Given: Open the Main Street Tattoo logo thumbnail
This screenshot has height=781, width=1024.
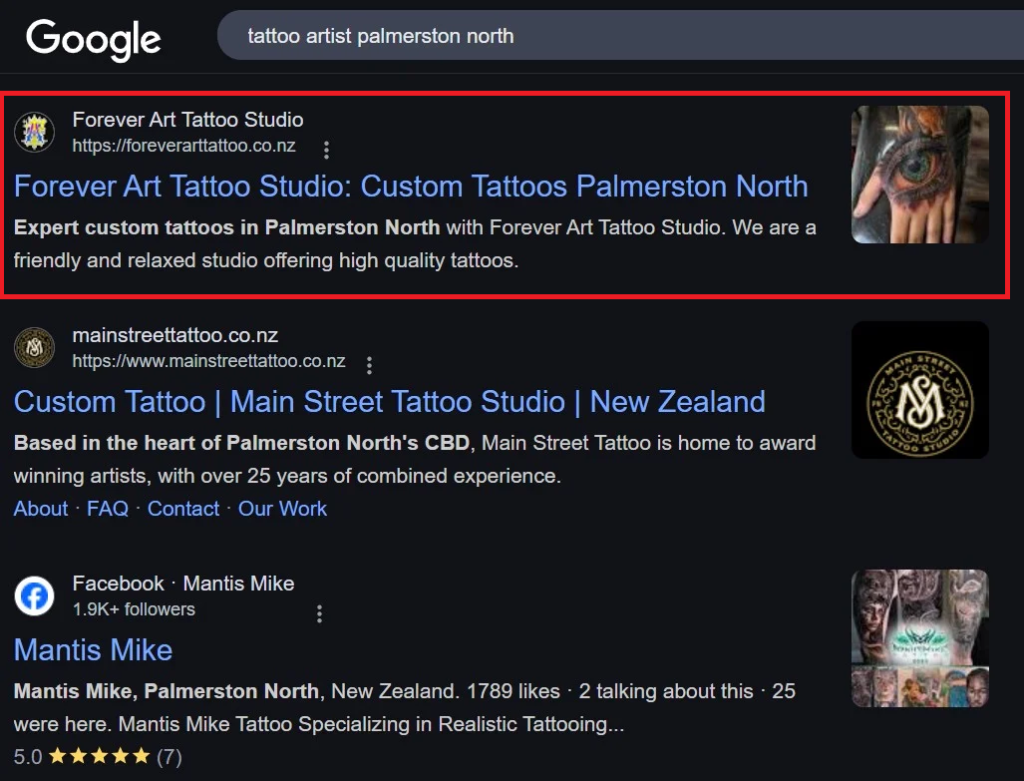Looking at the screenshot, I should coord(920,390).
